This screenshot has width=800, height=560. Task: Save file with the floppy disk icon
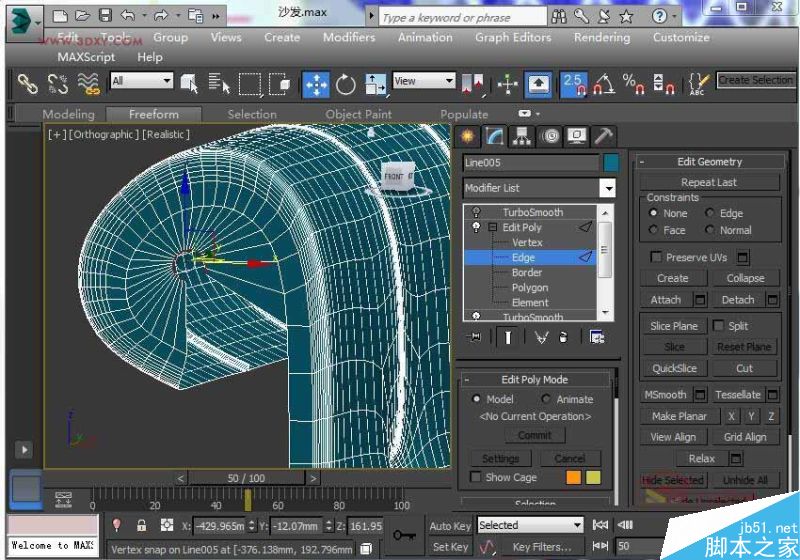105,15
